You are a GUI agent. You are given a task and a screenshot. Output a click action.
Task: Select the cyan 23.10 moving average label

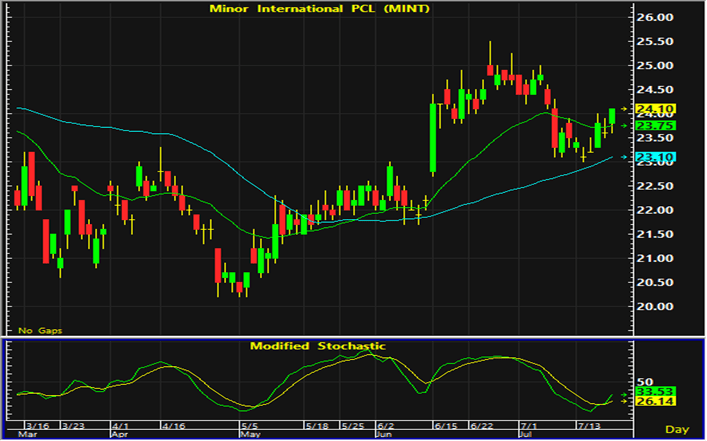[656, 157]
